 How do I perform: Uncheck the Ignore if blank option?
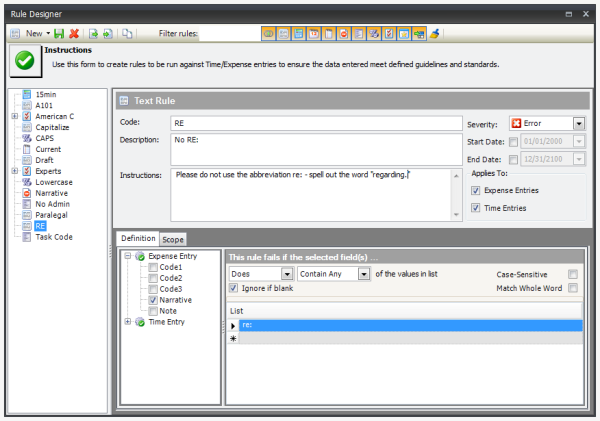[x=234, y=288]
